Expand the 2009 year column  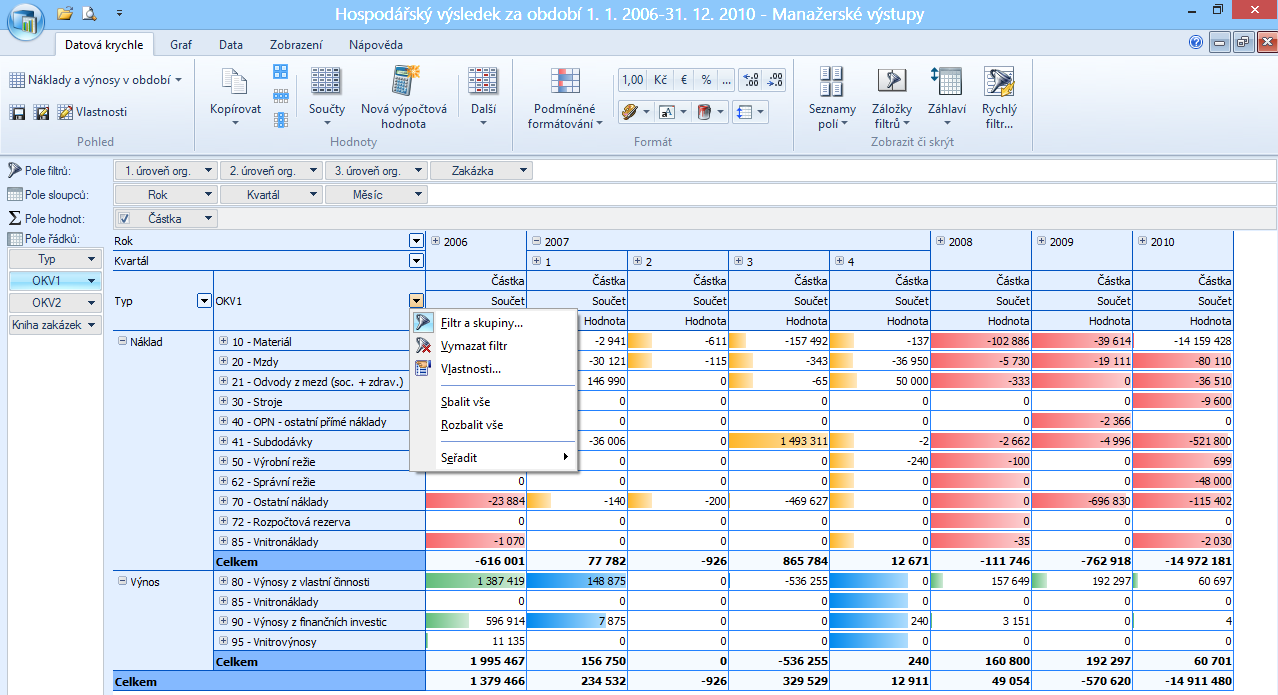point(1042,241)
